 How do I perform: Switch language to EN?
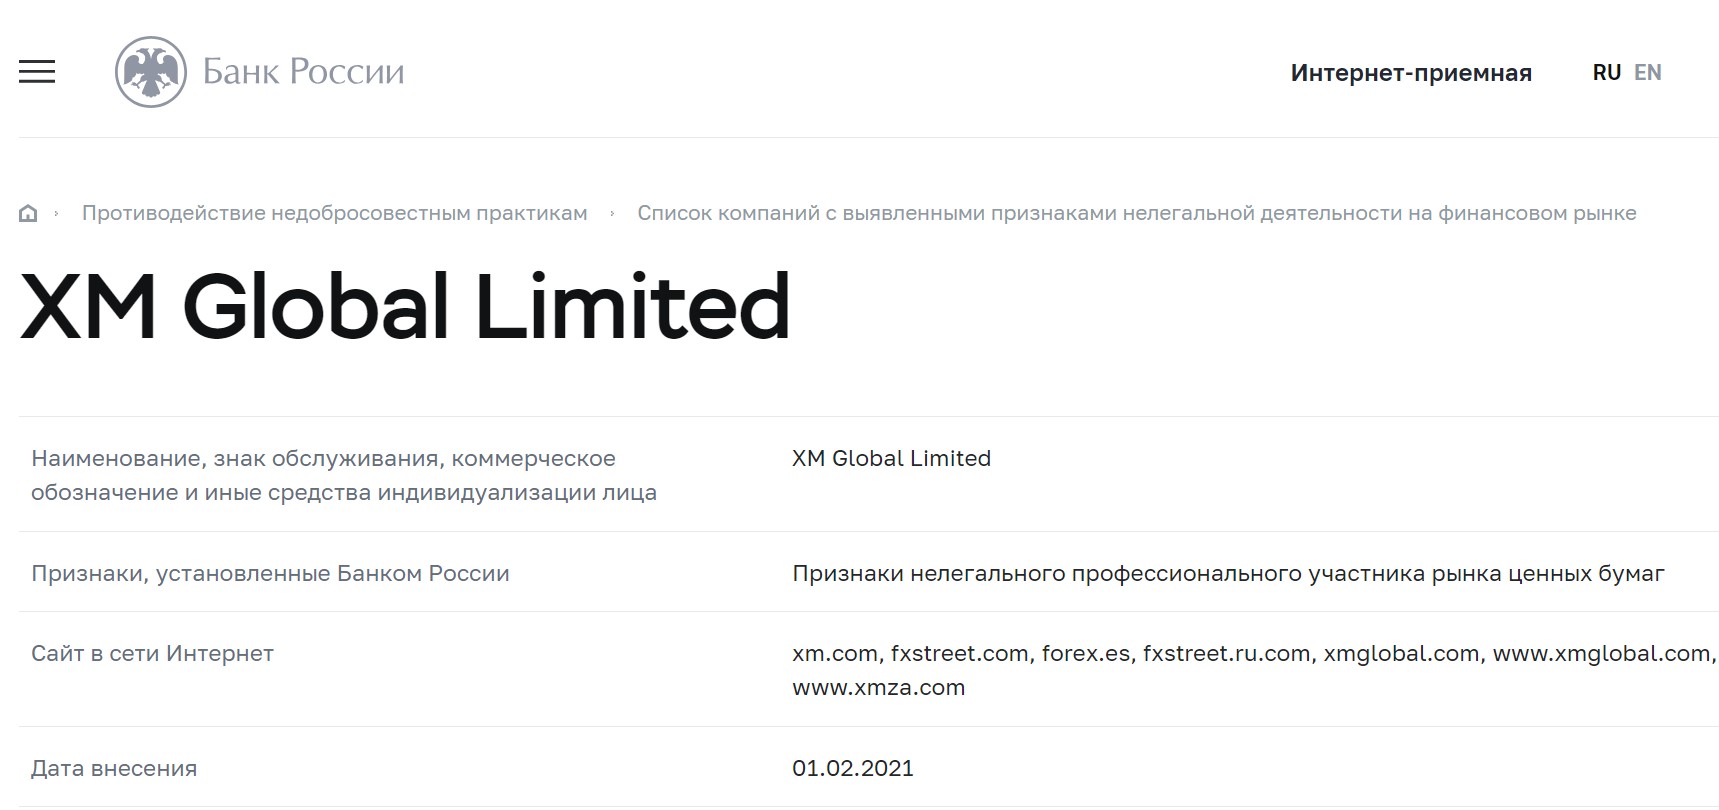pos(1648,73)
